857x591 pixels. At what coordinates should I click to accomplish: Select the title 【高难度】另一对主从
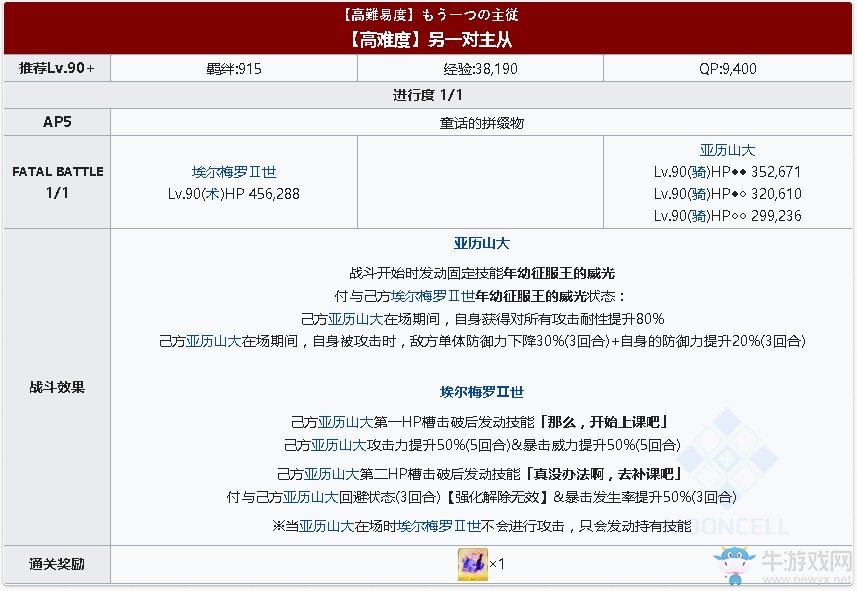pos(430,39)
